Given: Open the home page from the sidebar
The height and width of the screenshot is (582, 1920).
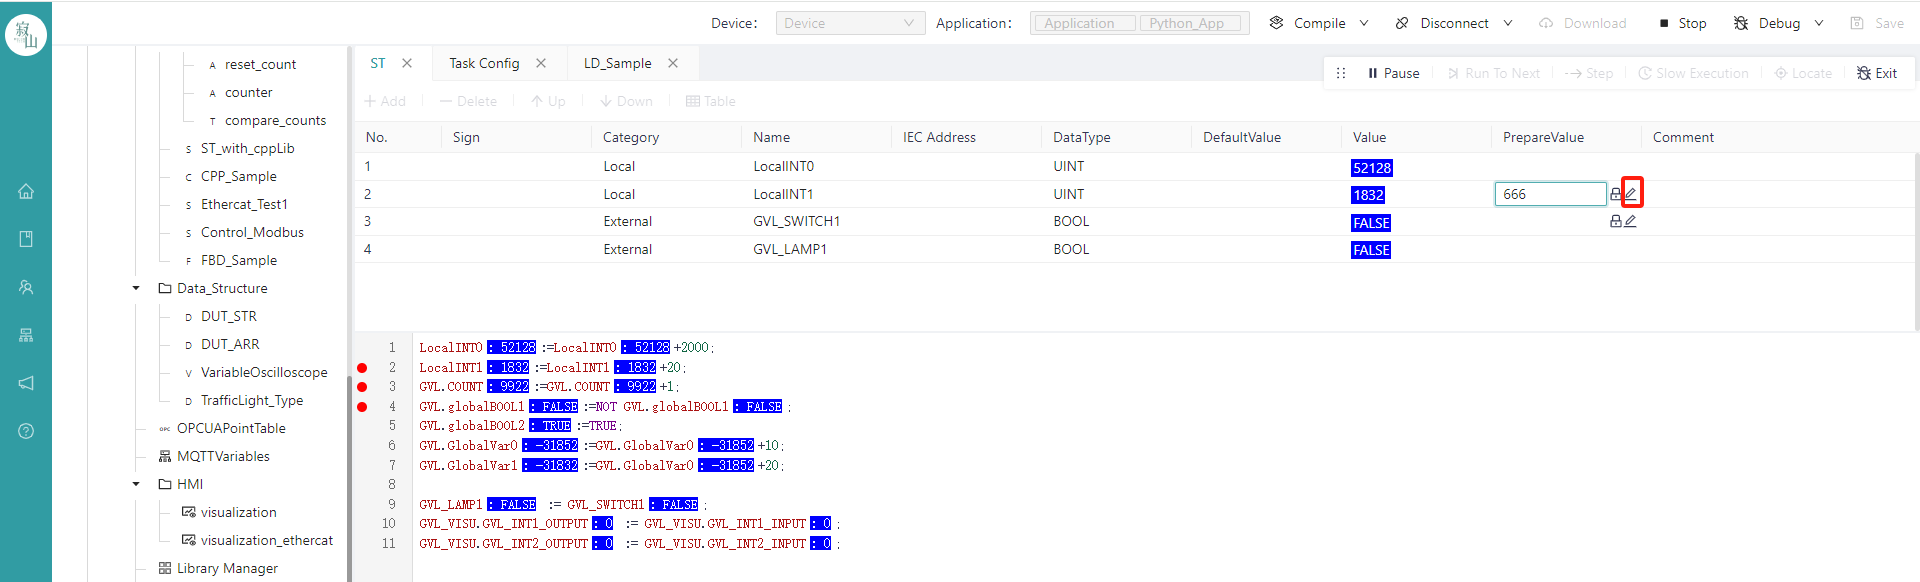Looking at the screenshot, I should click(26, 191).
